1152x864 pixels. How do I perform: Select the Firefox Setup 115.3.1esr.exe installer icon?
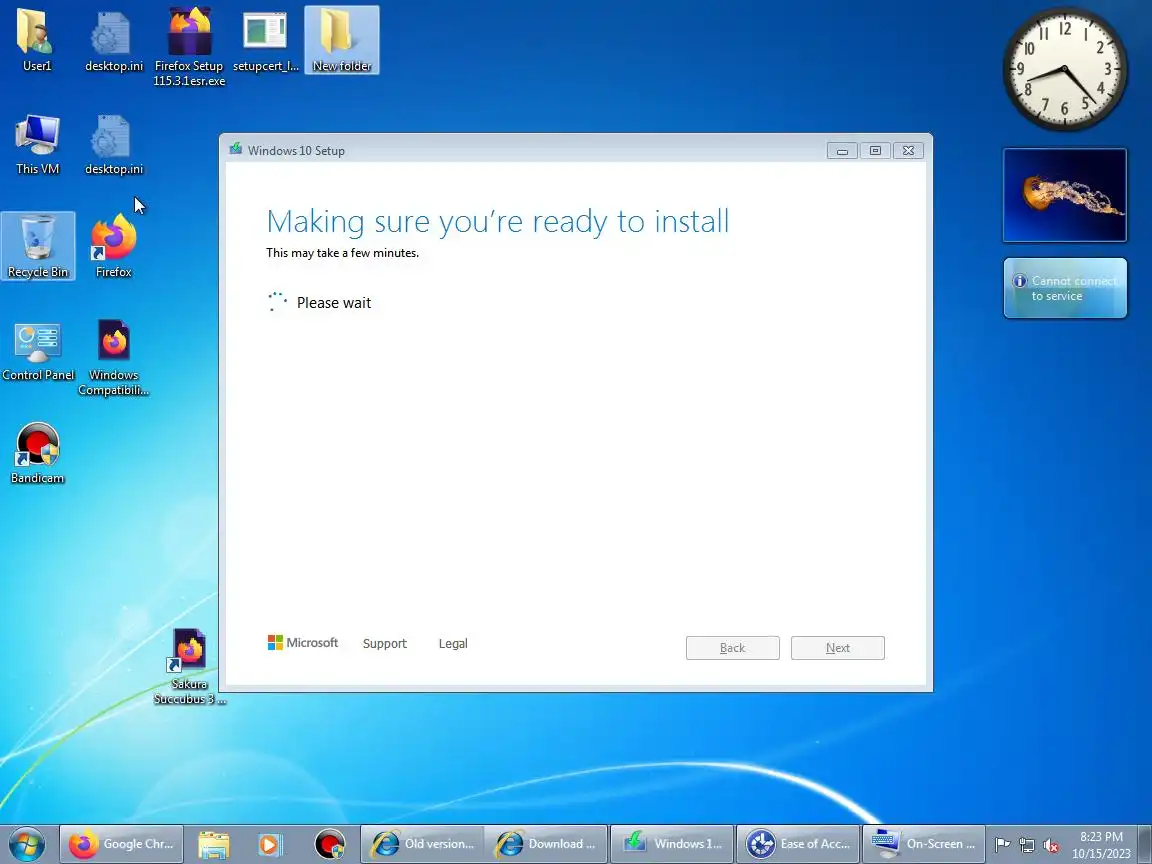[x=189, y=47]
